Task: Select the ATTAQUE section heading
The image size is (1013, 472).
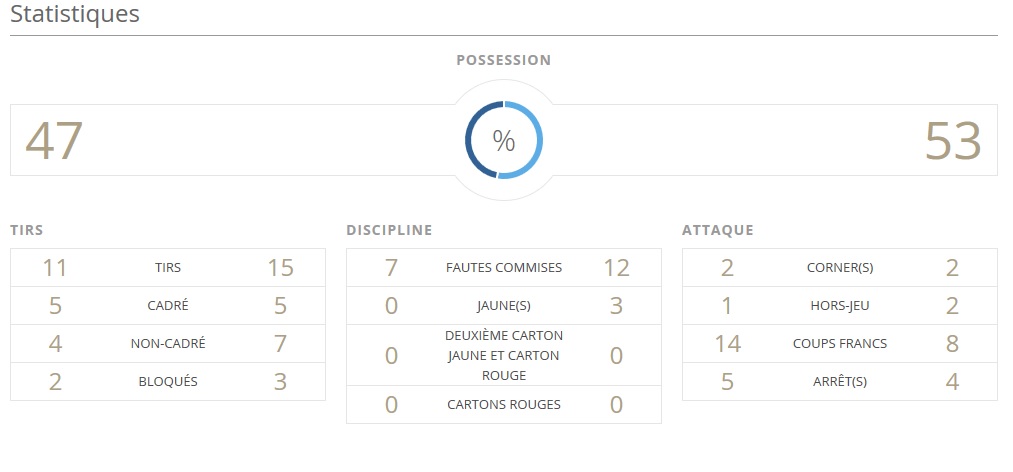Action: (x=718, y=230)
